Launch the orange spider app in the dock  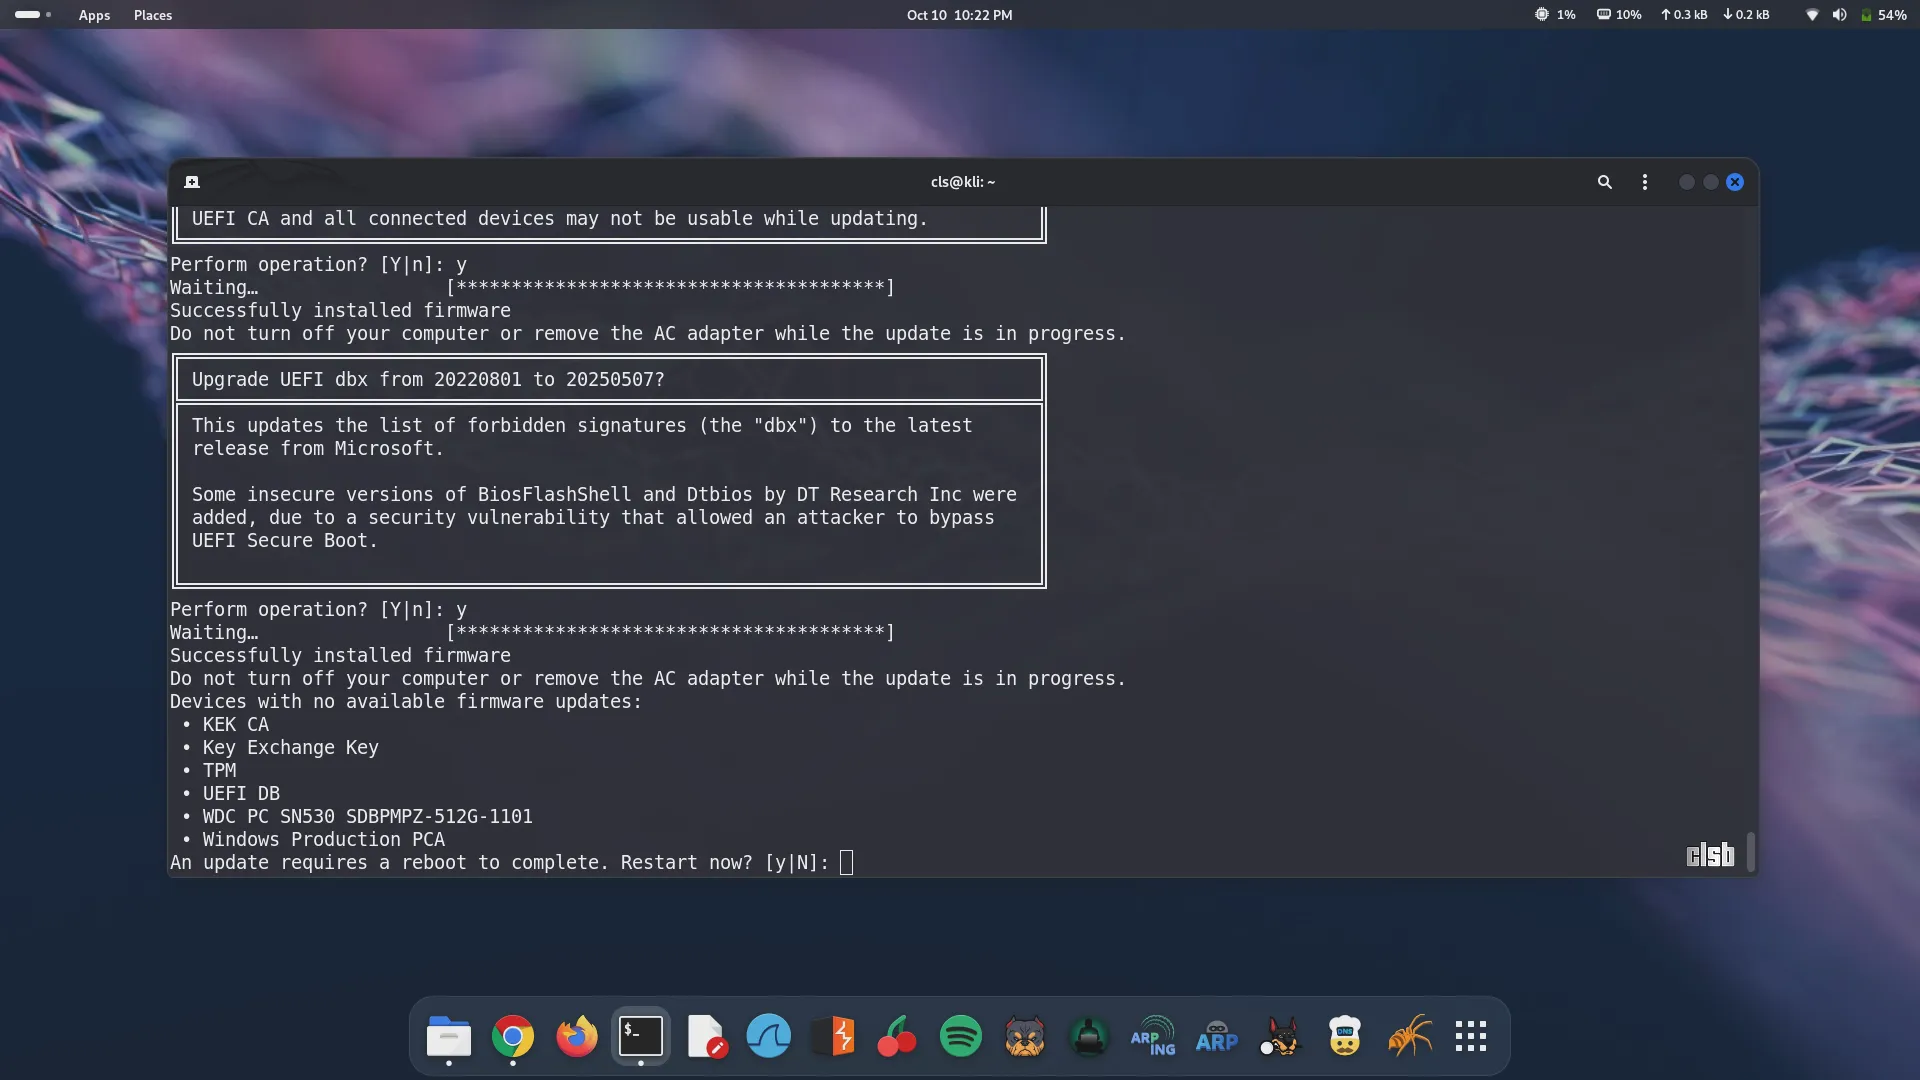point(1409,1037)
